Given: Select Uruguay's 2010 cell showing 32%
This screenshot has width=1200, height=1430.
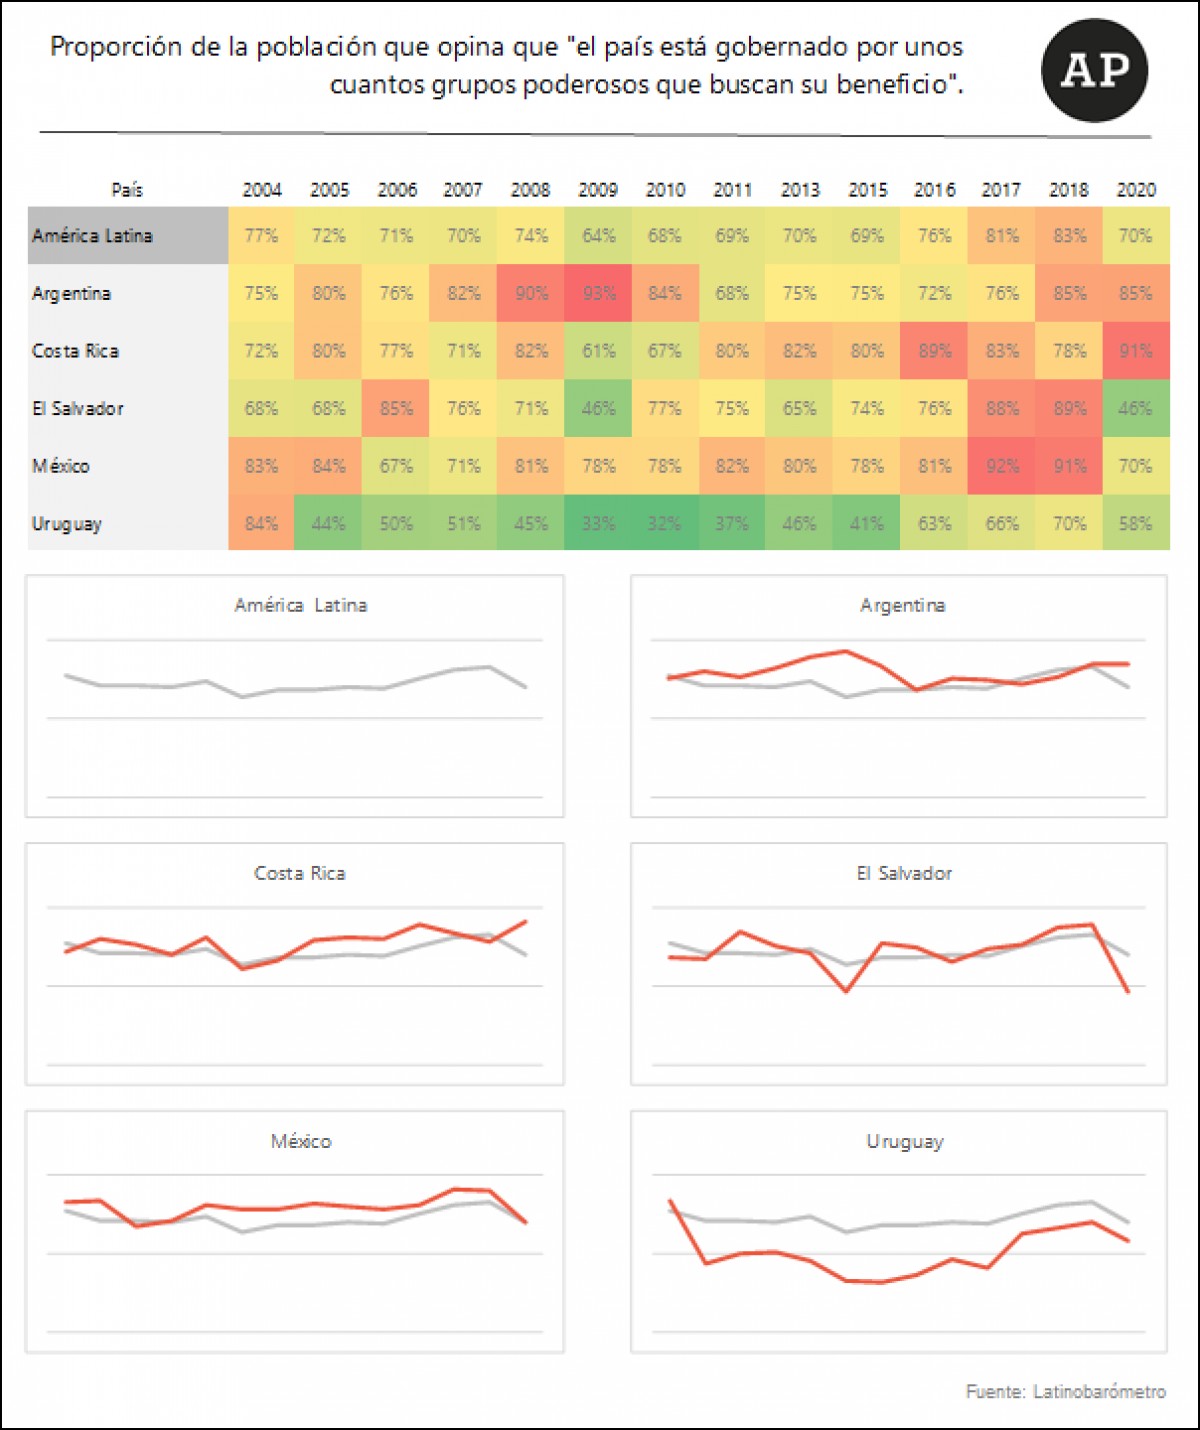Looking at the screenshot, I should click(665, 523).
